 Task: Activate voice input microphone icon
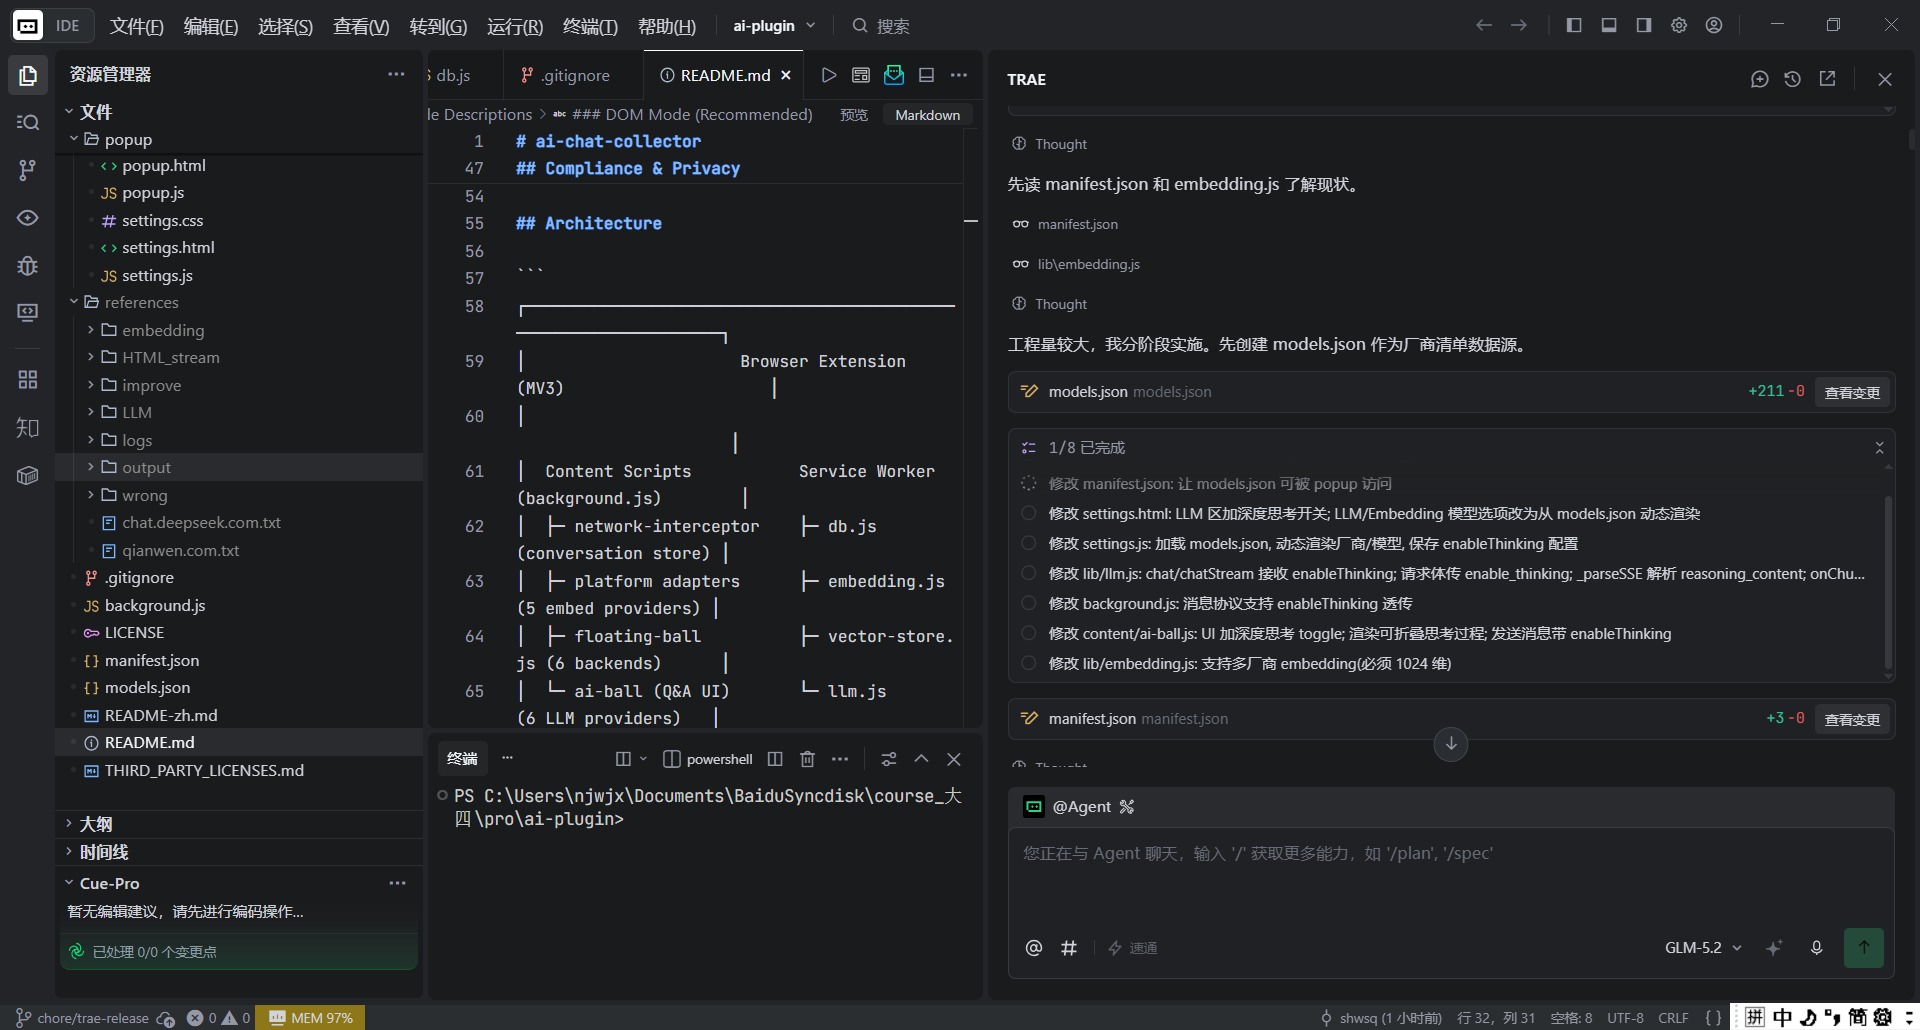[1817, 948]
